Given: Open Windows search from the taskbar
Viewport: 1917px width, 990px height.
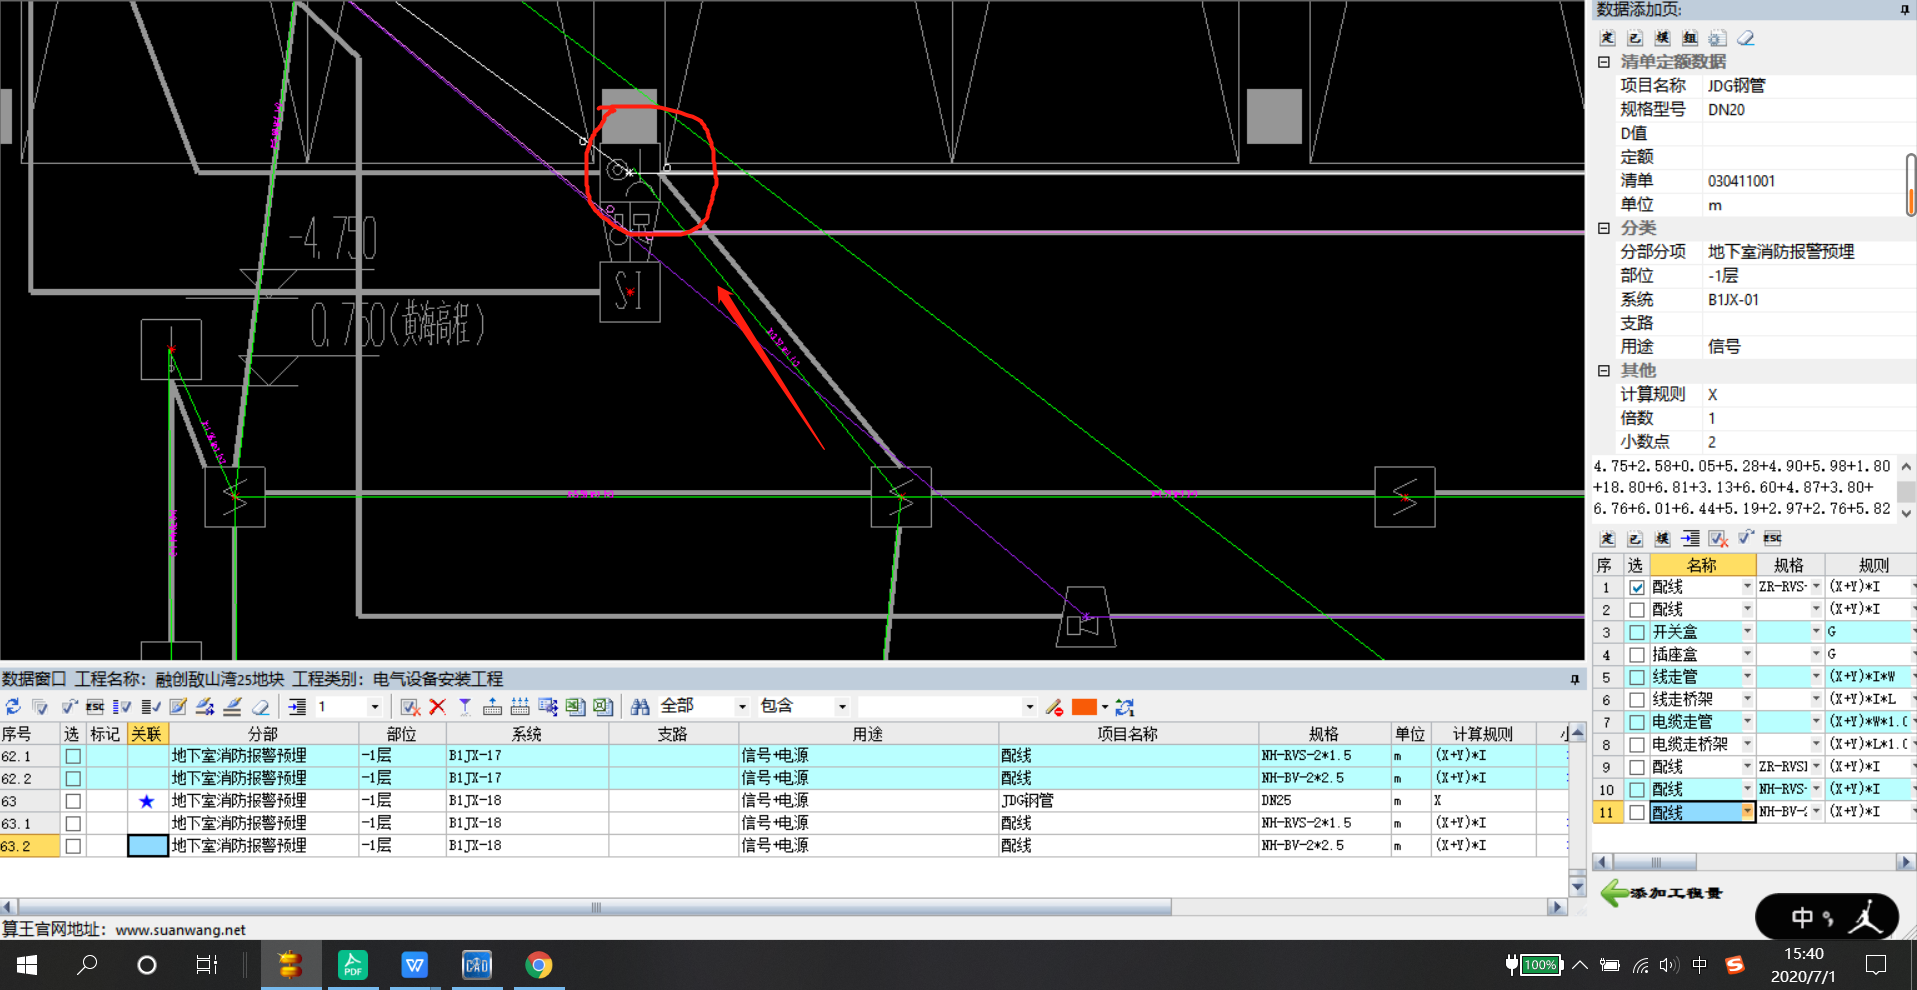Looking at the screenshot, I should pyautogui.click(x=88, y=965).
